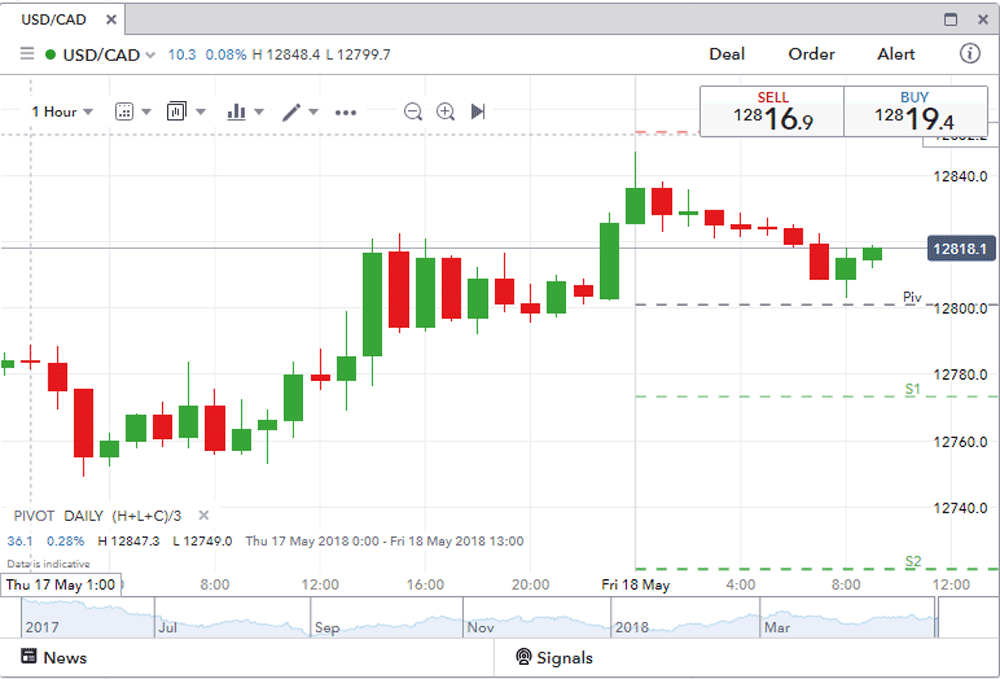
Task: Select the pencil drawing tool
Action: (x=291, y=112)
